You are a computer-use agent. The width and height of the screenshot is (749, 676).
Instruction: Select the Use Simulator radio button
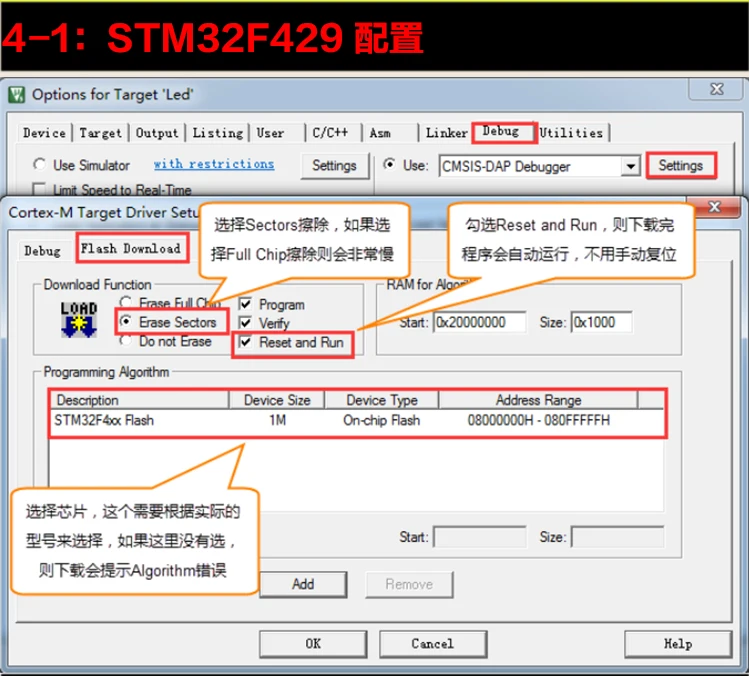coord(40,165)
